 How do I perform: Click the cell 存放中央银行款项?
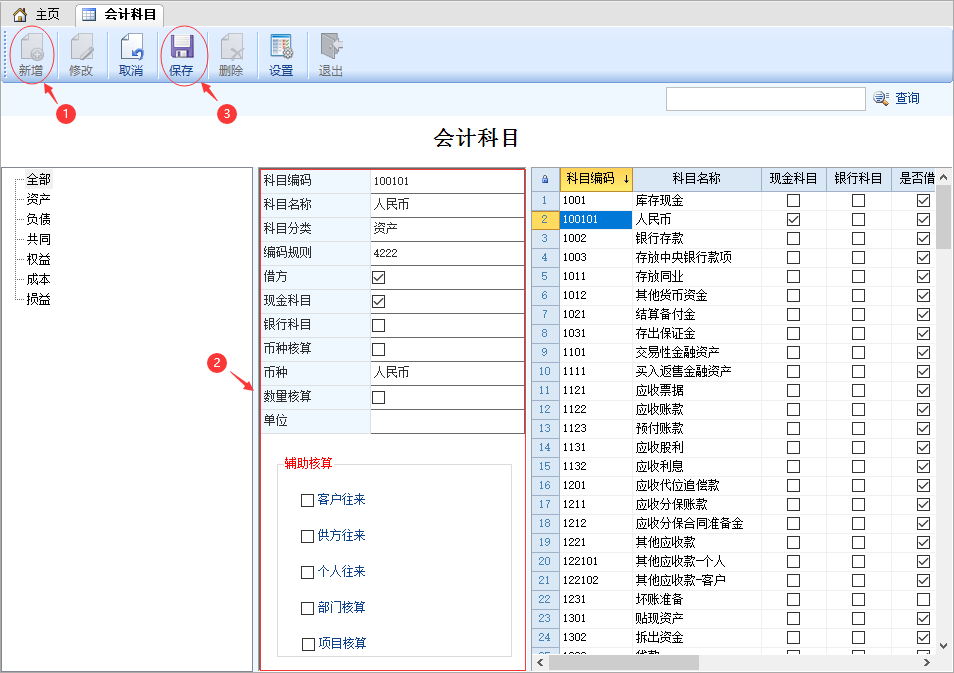point(697,257)
